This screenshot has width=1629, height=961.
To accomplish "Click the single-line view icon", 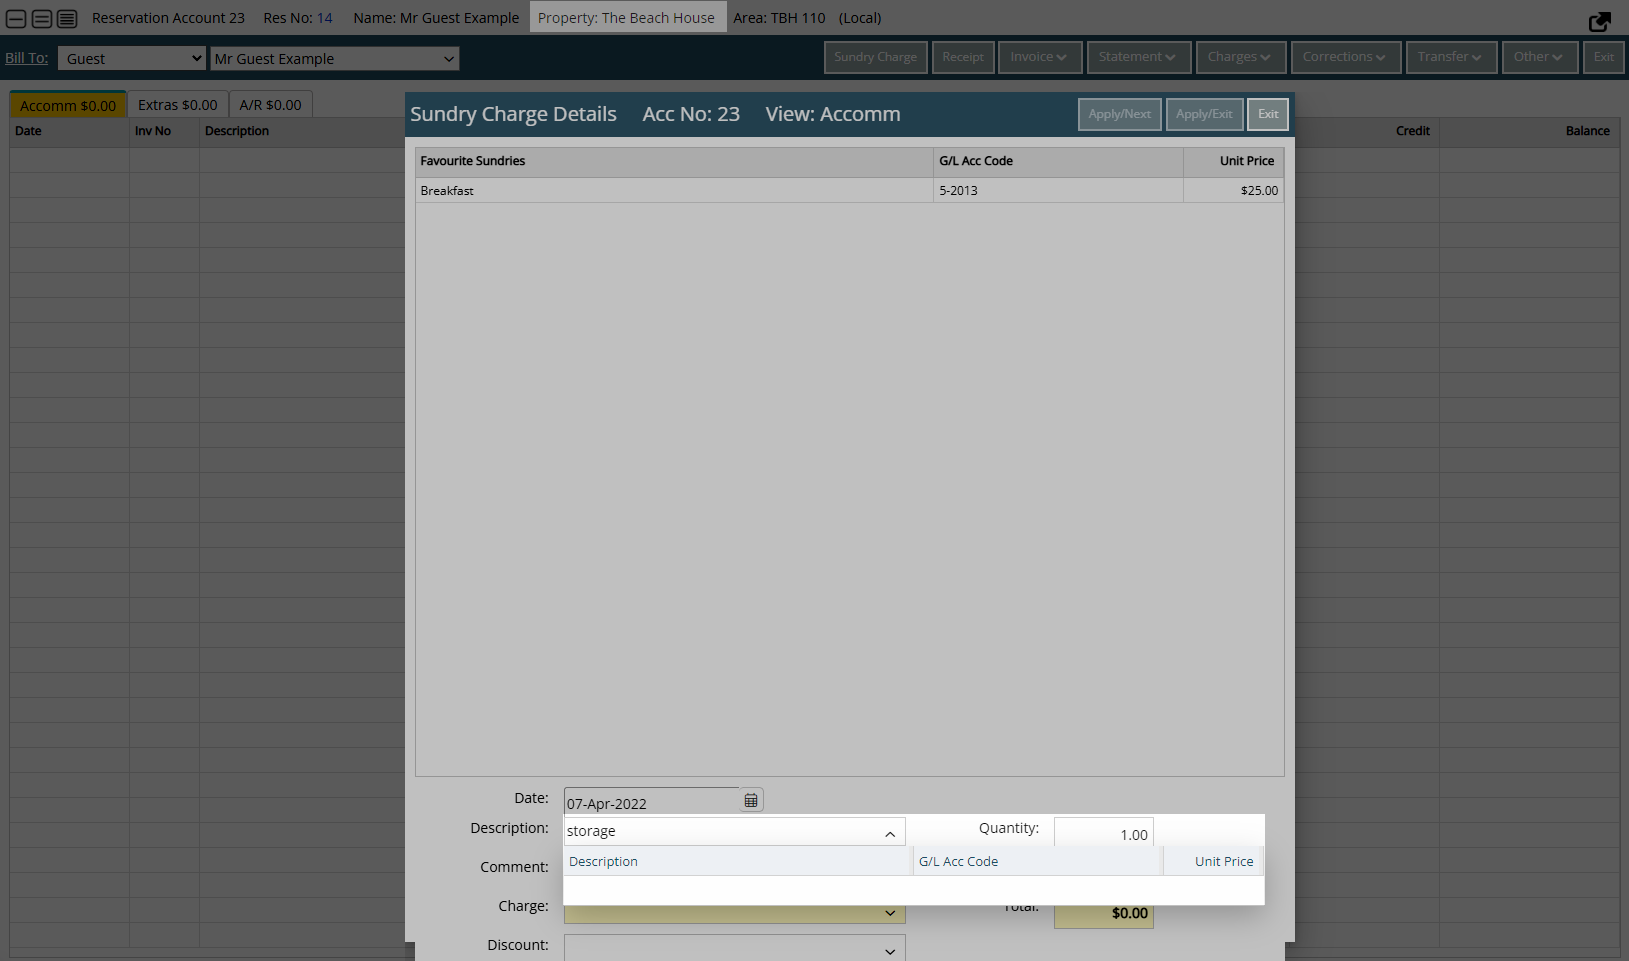I will [16, 19].
